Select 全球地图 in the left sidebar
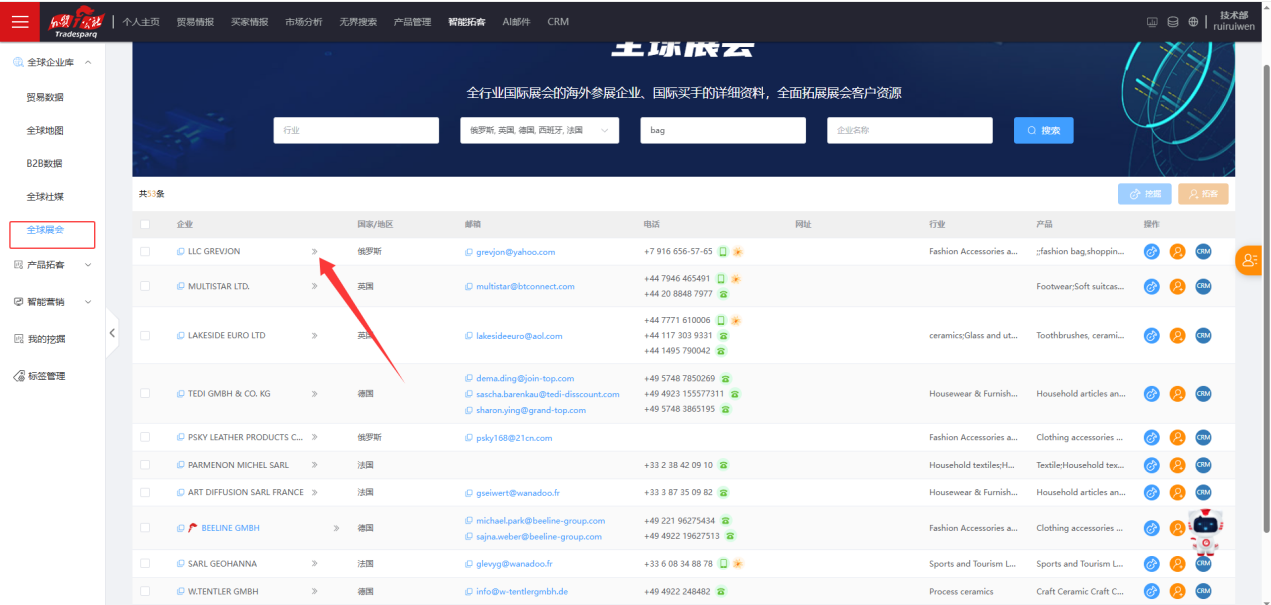The height and width of the screenshot is (605, 1271). point(45,131)
